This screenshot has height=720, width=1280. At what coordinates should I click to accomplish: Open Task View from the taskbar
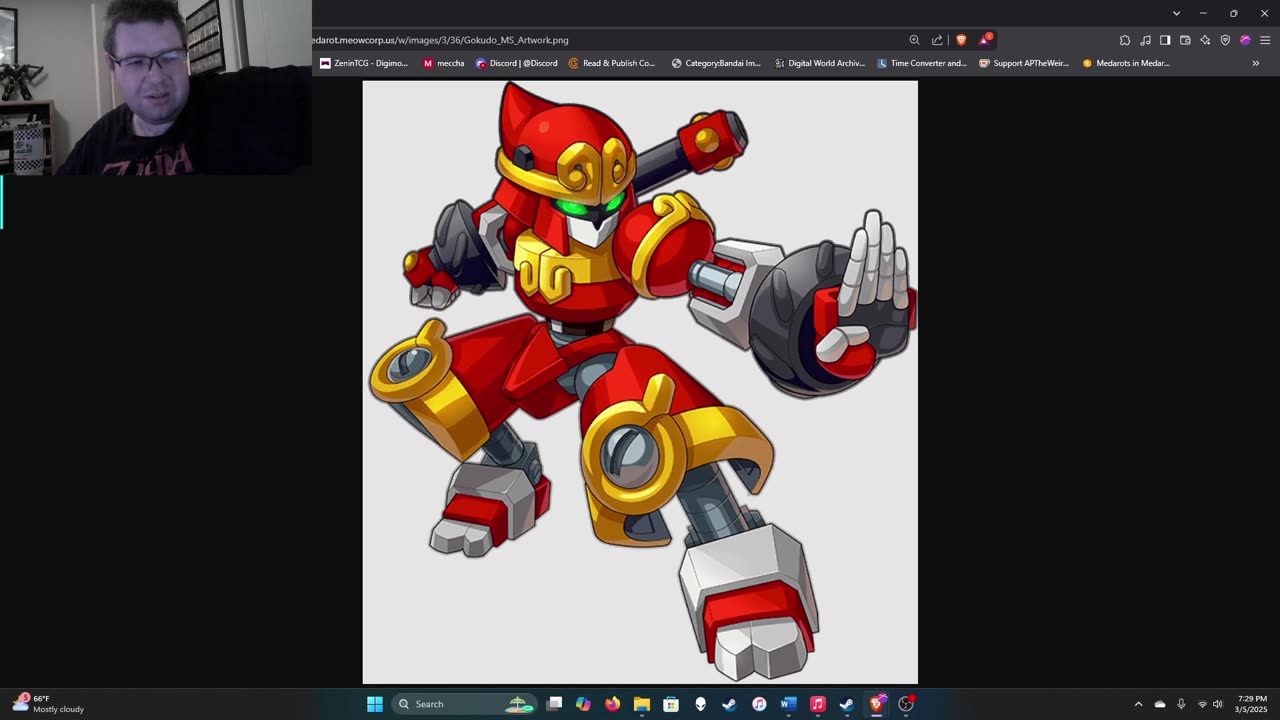tap(555, 704)
